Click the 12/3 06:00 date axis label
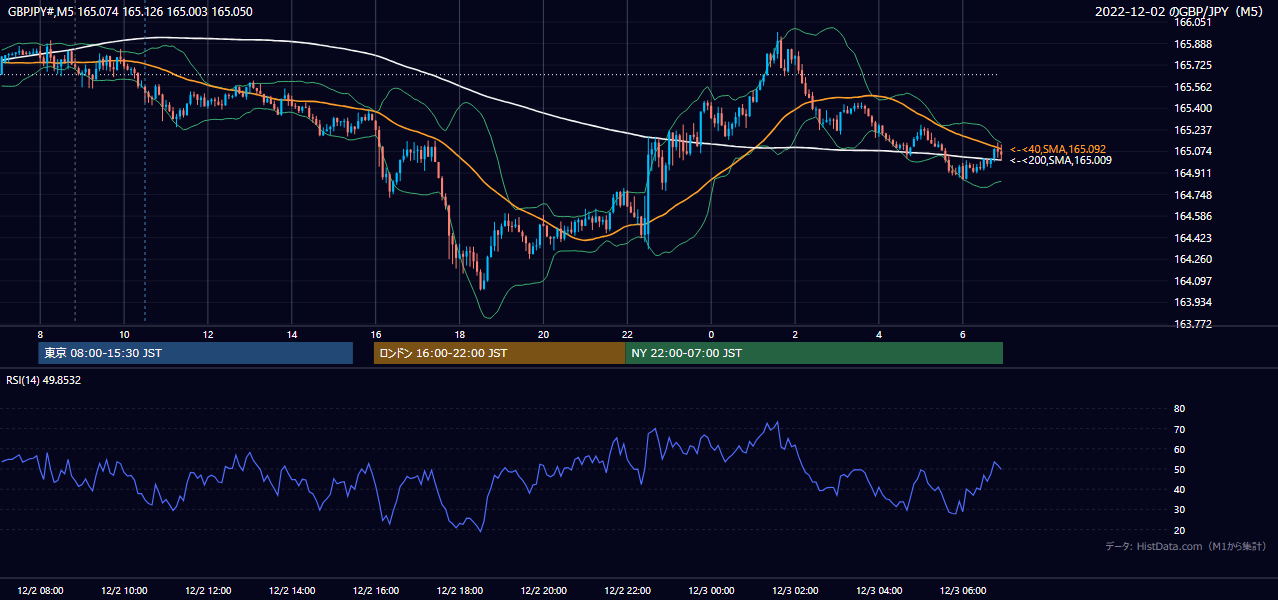This screenshot has height=600, width=1278. [964, 590]
